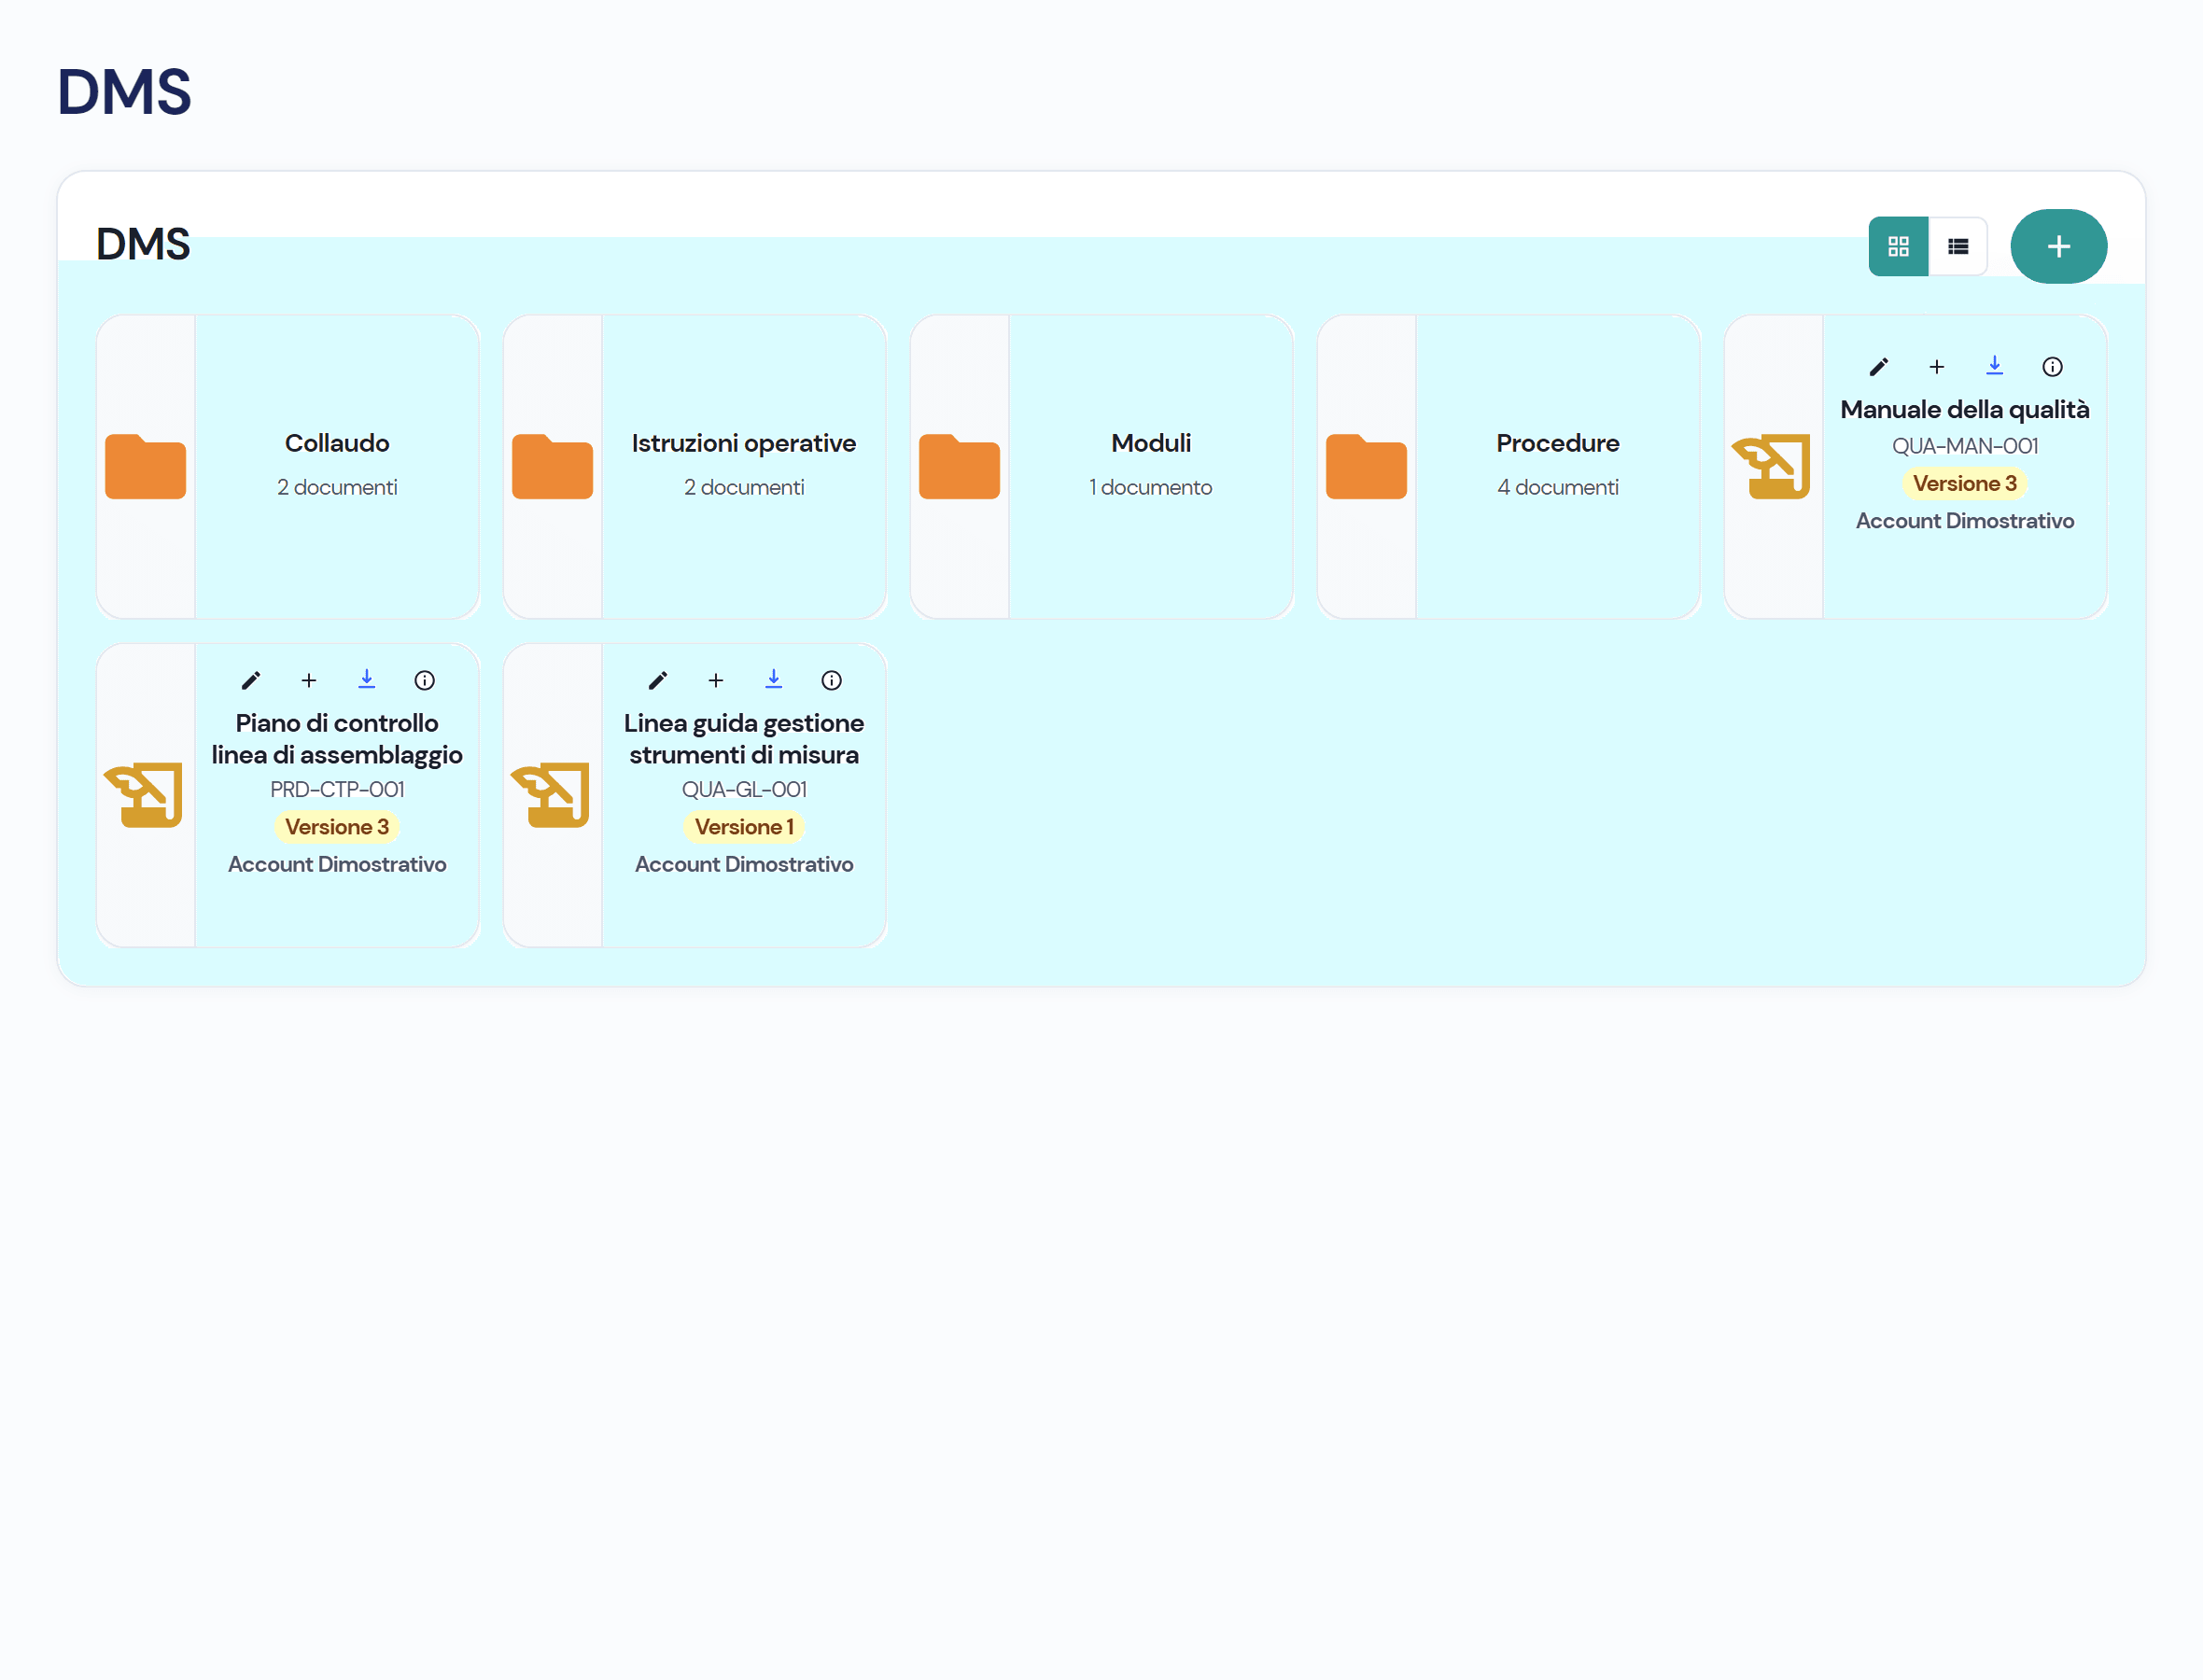Click Linea guida gestione document file icon

click(x=551, y=795)
